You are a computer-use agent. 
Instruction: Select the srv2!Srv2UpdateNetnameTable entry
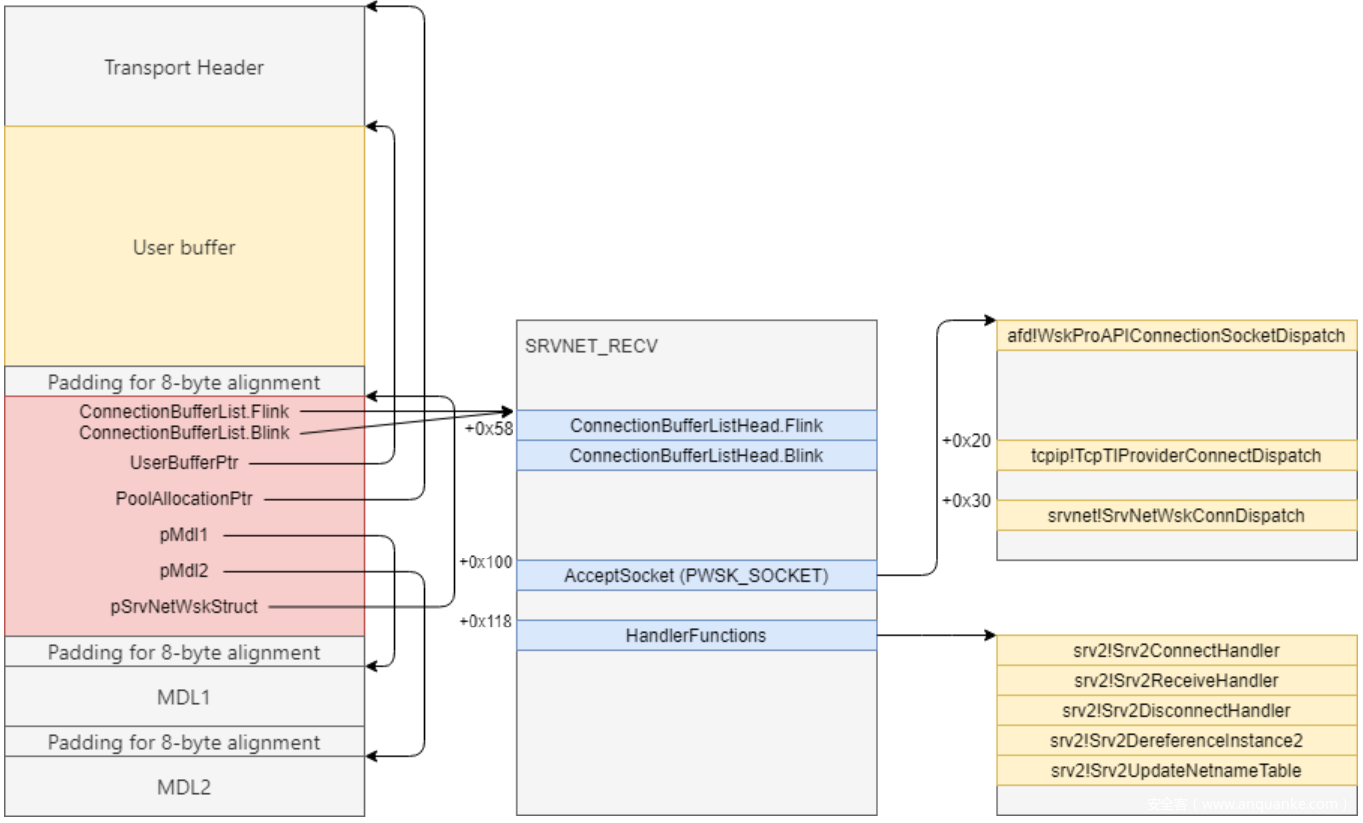1176,771
